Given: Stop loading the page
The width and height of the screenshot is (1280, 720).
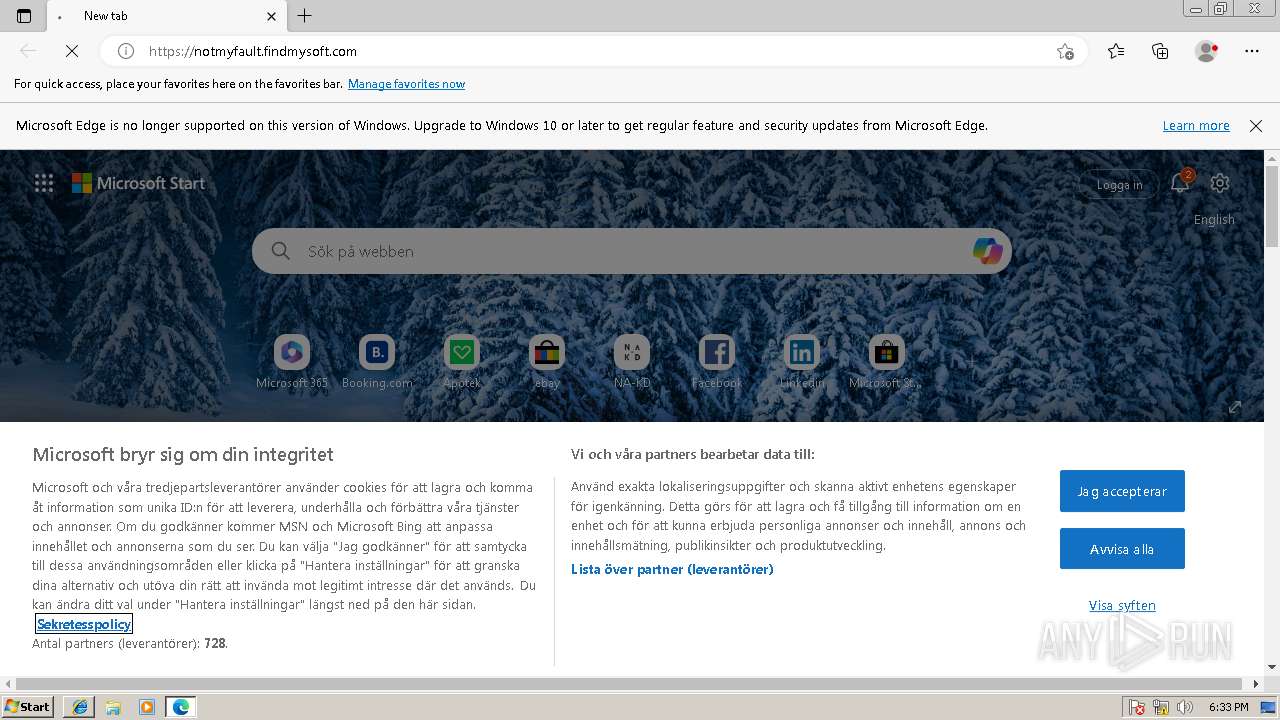Looking at the screenshot, I should pyautogui.click(x=72, y=51).
